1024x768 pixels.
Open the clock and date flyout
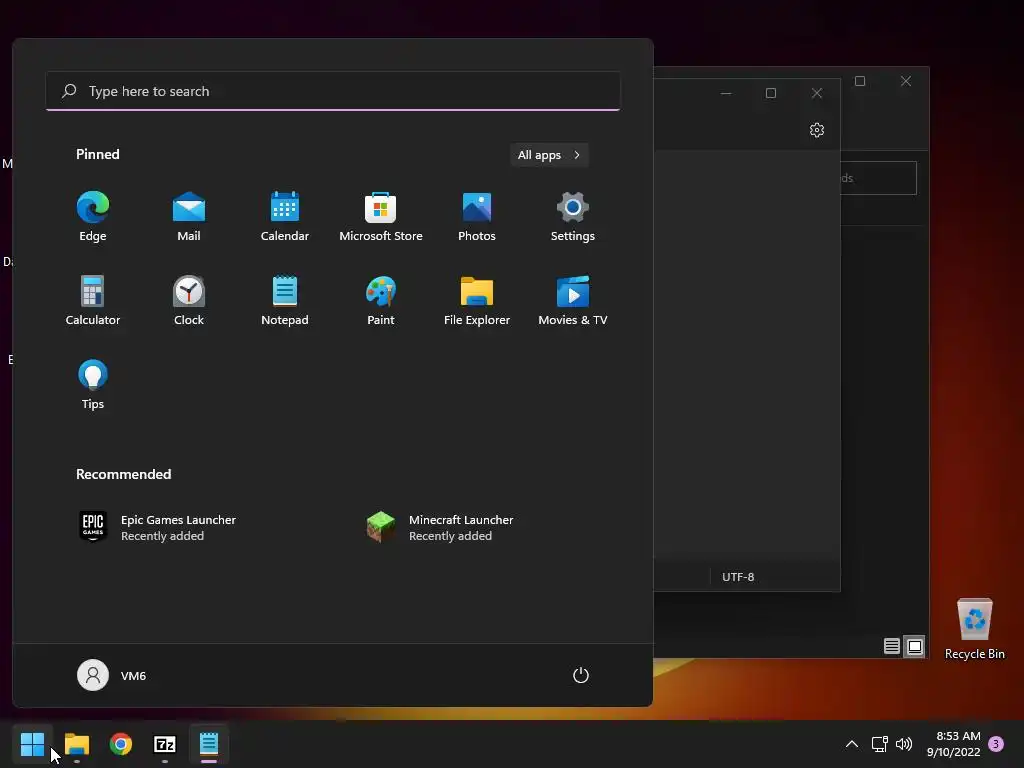coord(953,744)
